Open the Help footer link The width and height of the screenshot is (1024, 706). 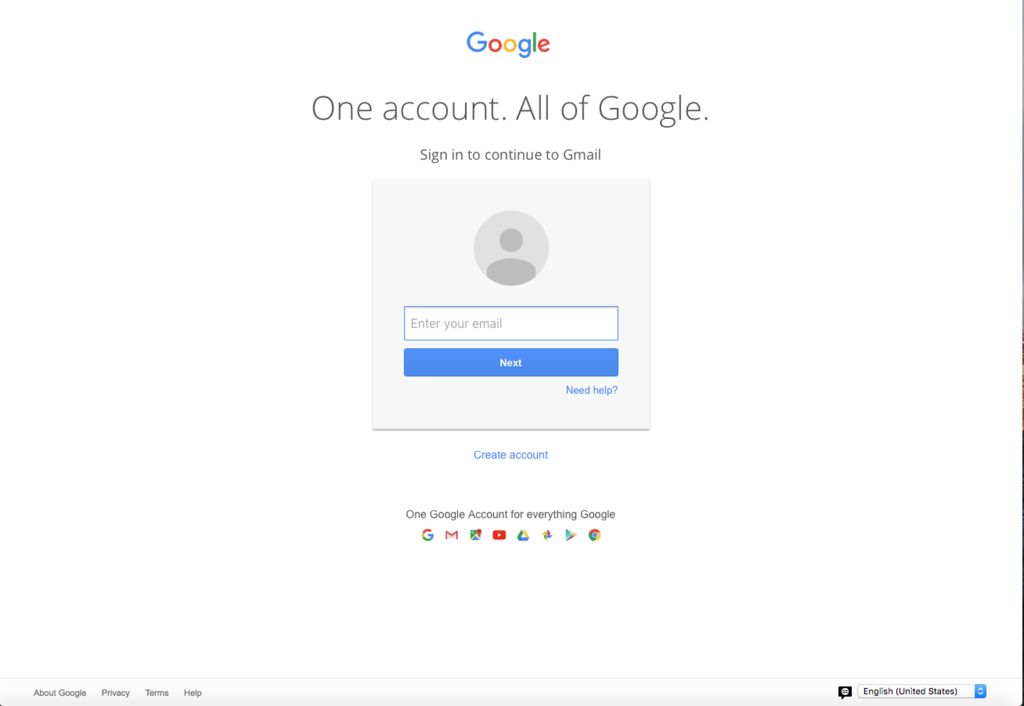(x=193, y=693)
